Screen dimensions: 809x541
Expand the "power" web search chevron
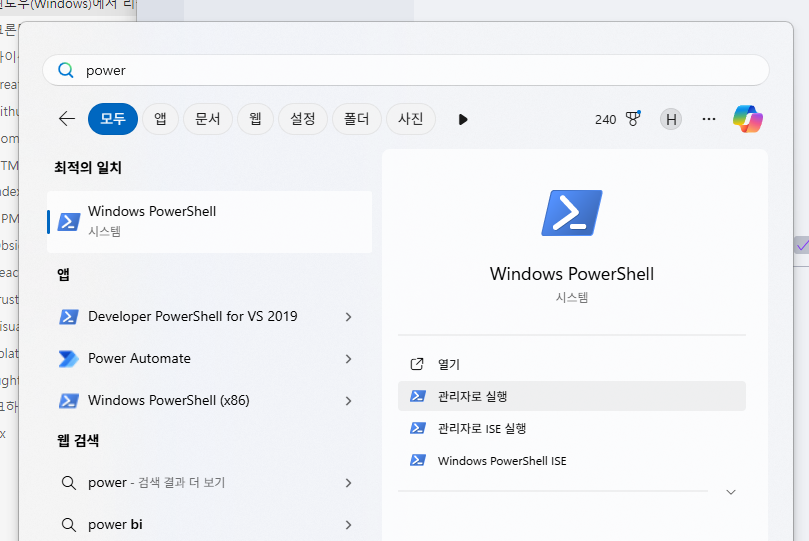click(349, 483)
